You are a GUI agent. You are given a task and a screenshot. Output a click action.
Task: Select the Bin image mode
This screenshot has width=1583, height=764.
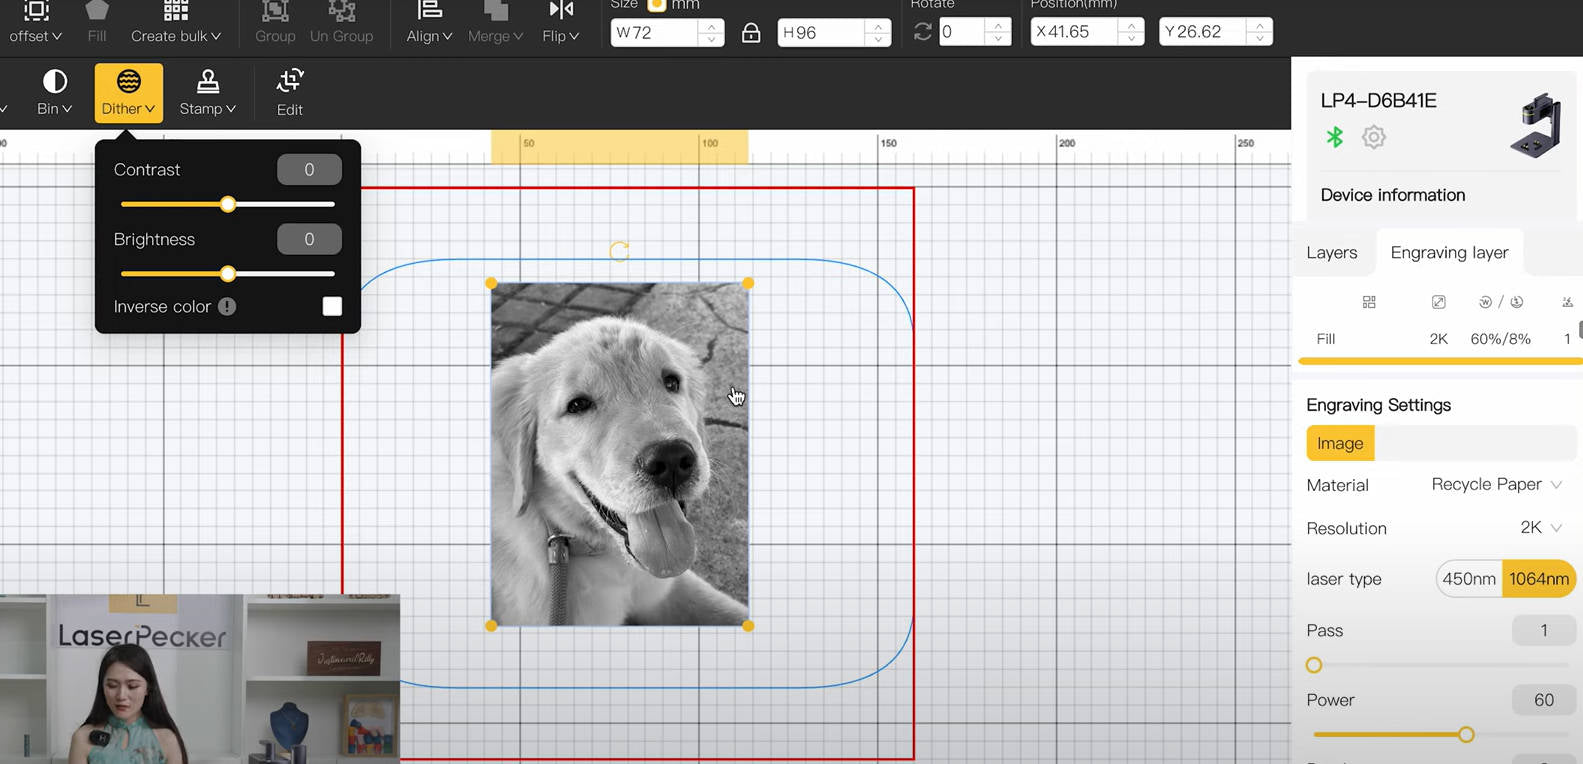(54, 92)
